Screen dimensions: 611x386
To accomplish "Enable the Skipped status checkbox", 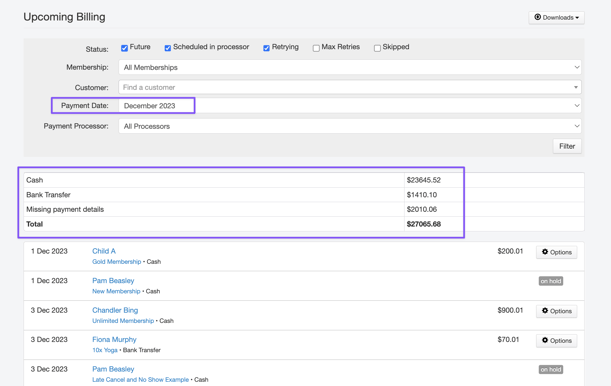I will 377,48.
